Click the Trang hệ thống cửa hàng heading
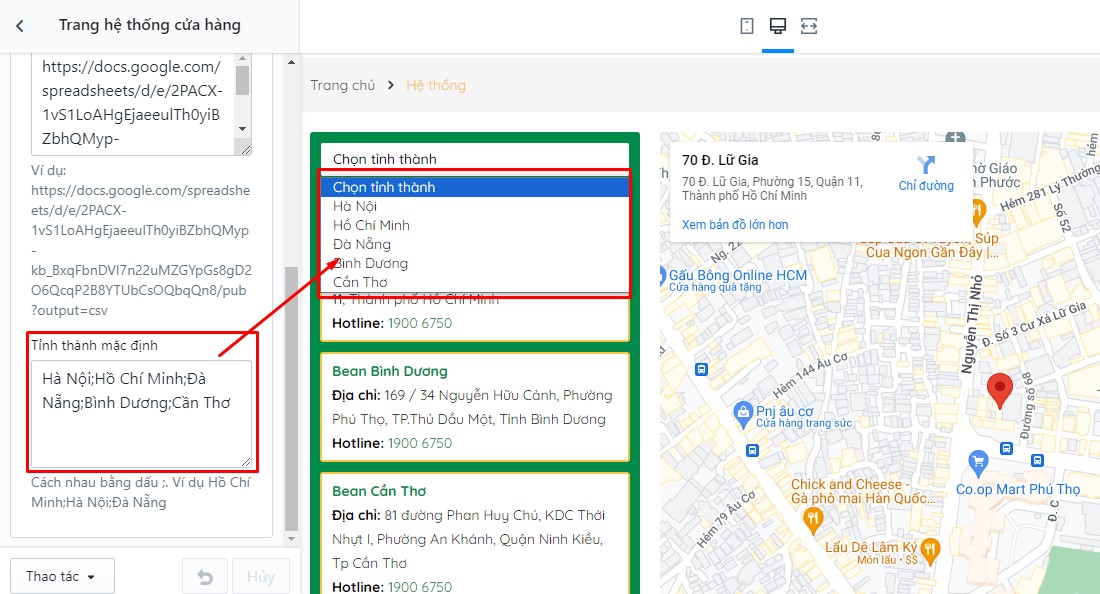 [149, 25]
